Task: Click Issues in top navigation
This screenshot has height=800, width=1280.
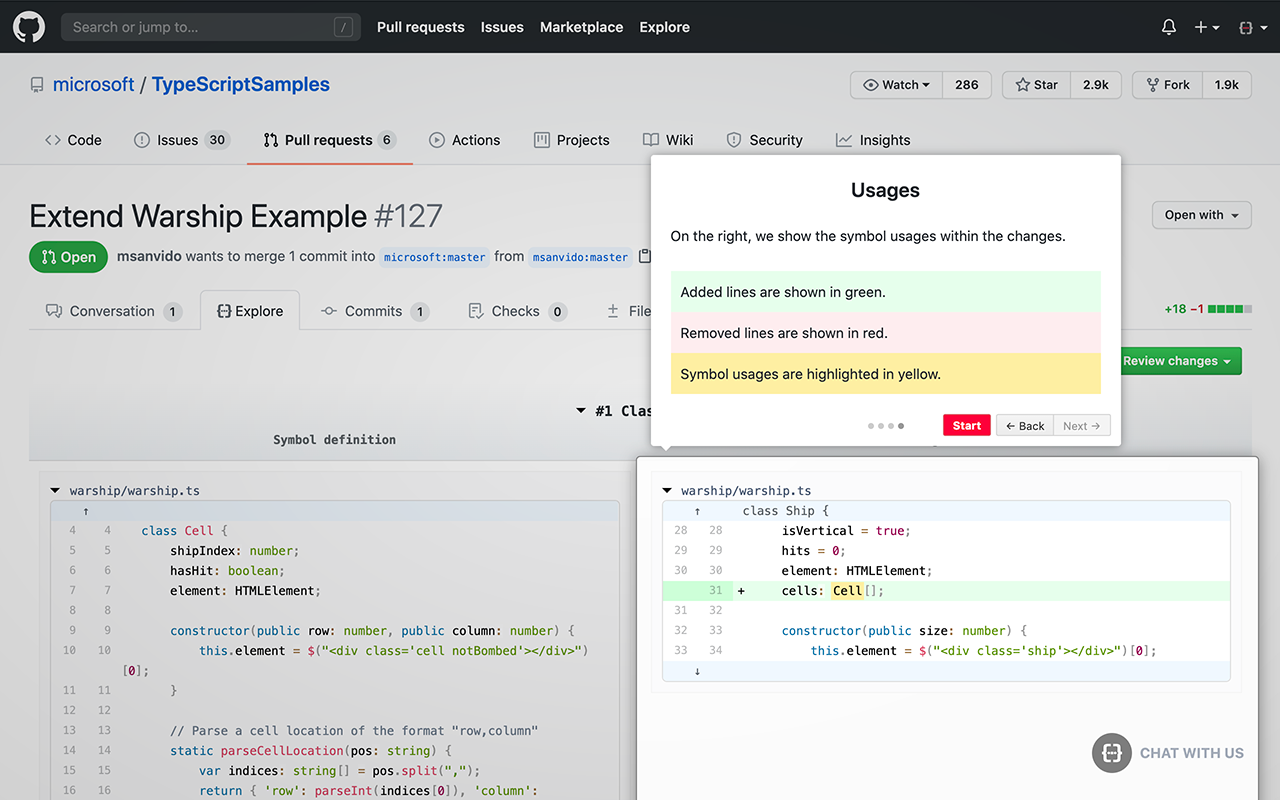Action: pyautogui.click(x=502, y=27)
